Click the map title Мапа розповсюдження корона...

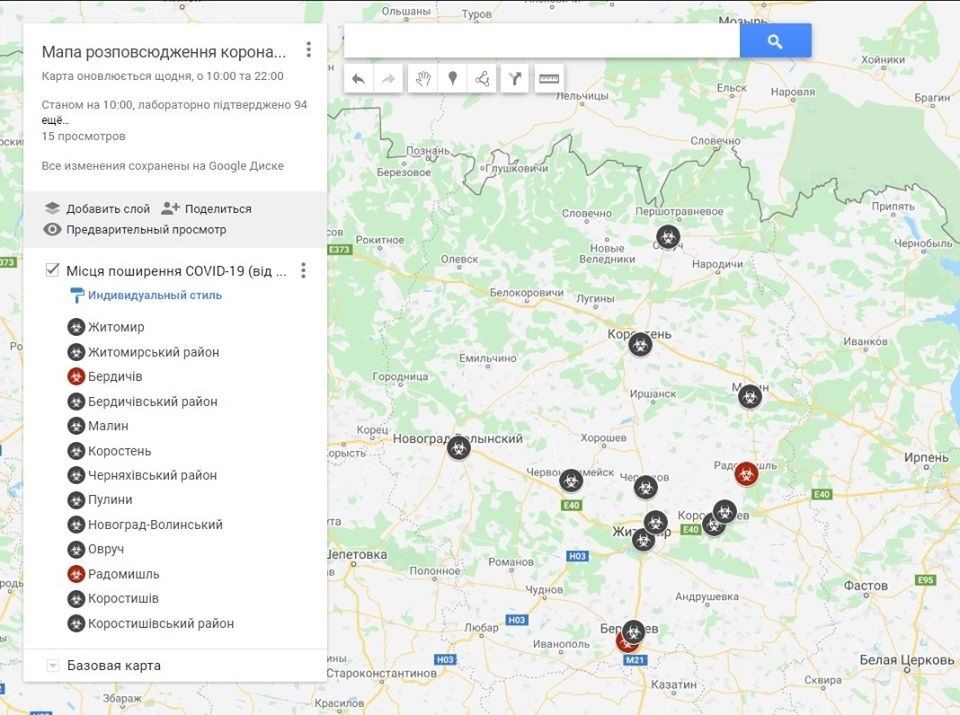tap(164, 52)
